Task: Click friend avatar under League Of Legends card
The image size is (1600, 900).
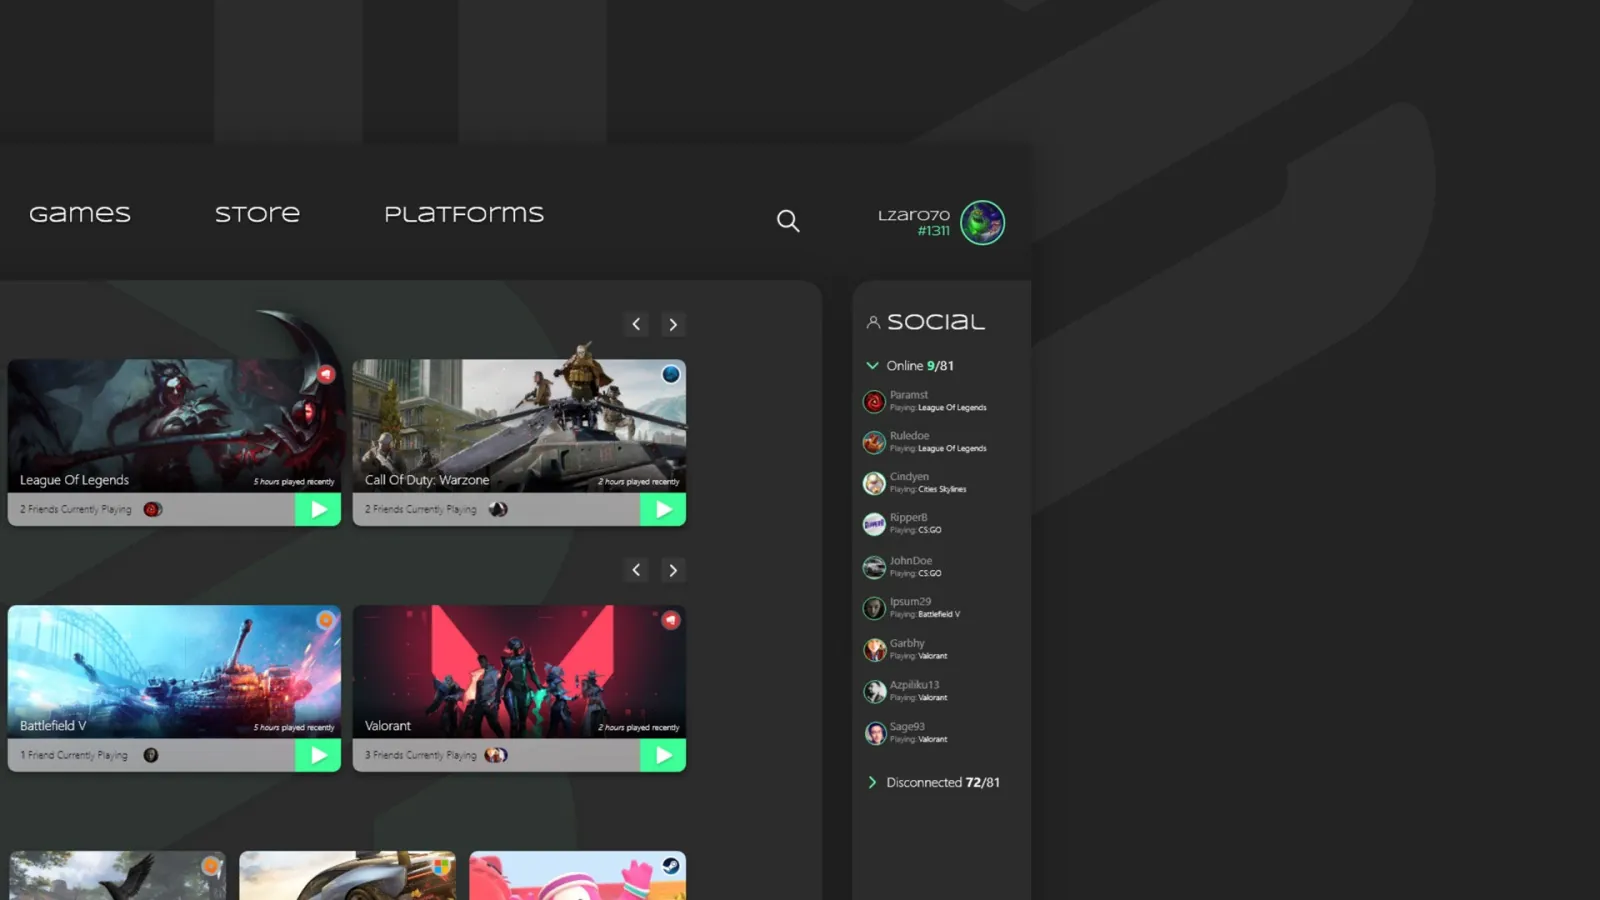Action: pos(152,509)
